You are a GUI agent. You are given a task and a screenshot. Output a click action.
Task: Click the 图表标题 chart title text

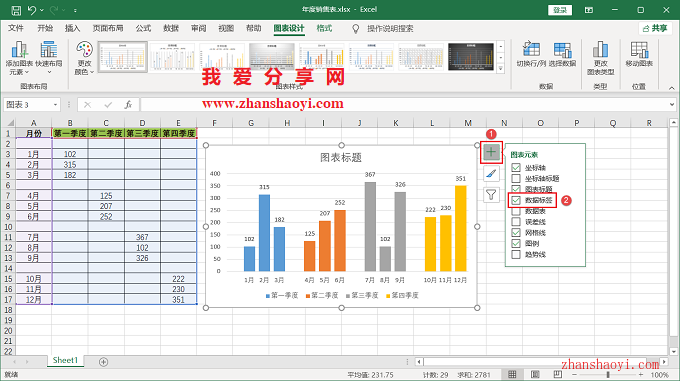pos(341,158)
